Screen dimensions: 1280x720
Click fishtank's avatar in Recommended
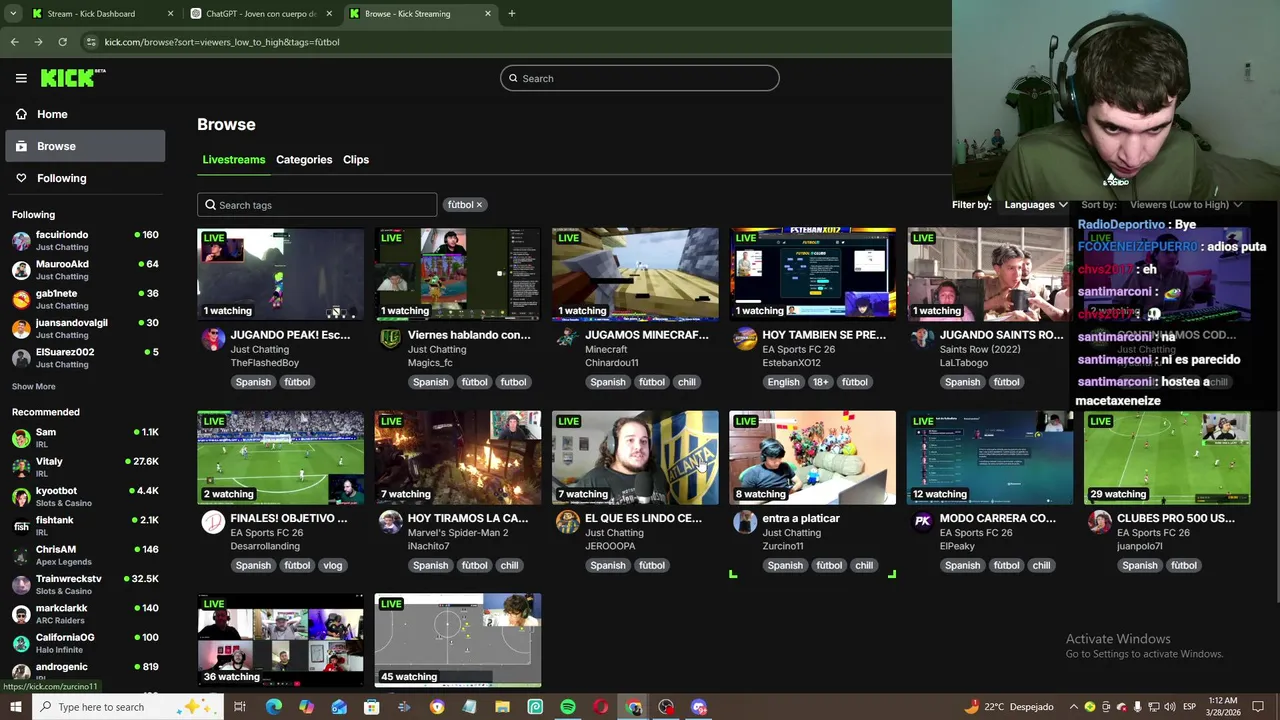point(21,526)
